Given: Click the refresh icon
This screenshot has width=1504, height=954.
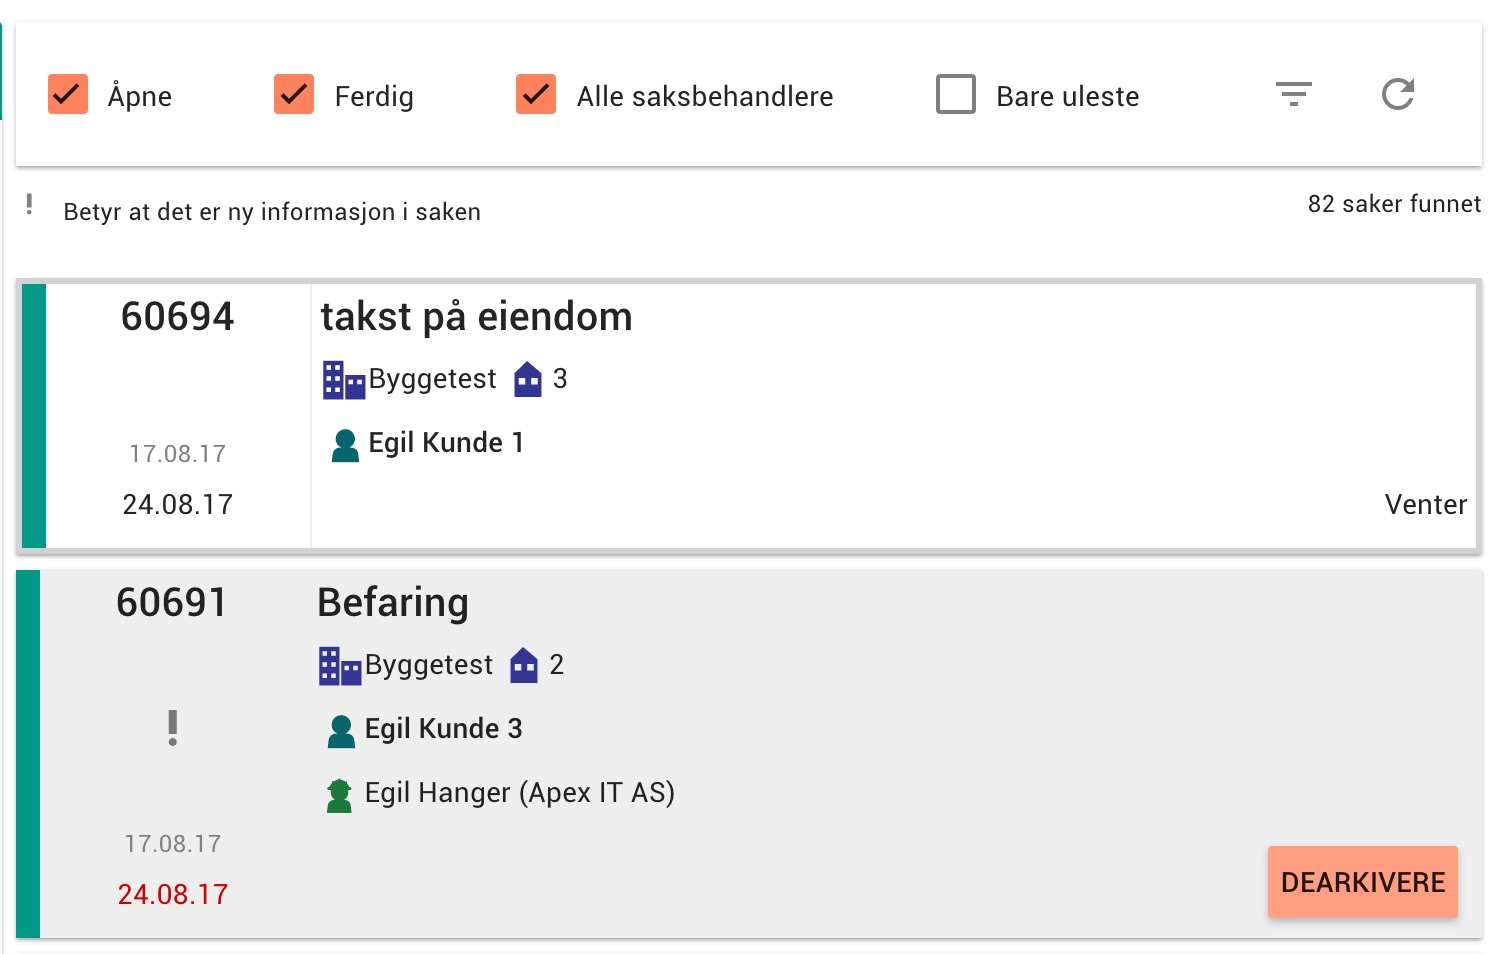Looking at the screenshot, I should point(1397,94).
